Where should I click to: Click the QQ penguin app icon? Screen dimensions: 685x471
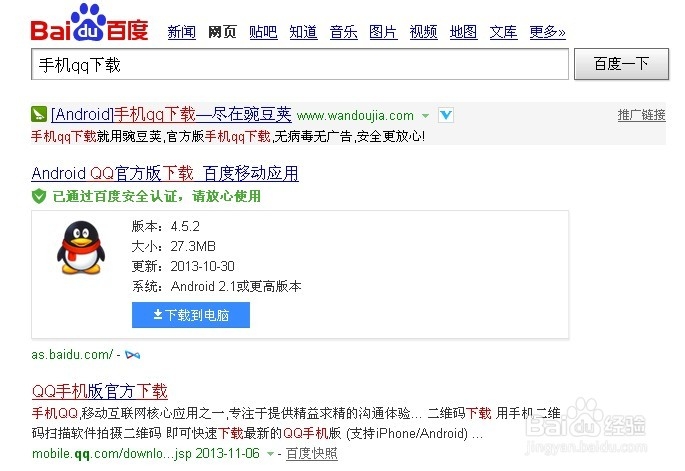coord(81,247)
